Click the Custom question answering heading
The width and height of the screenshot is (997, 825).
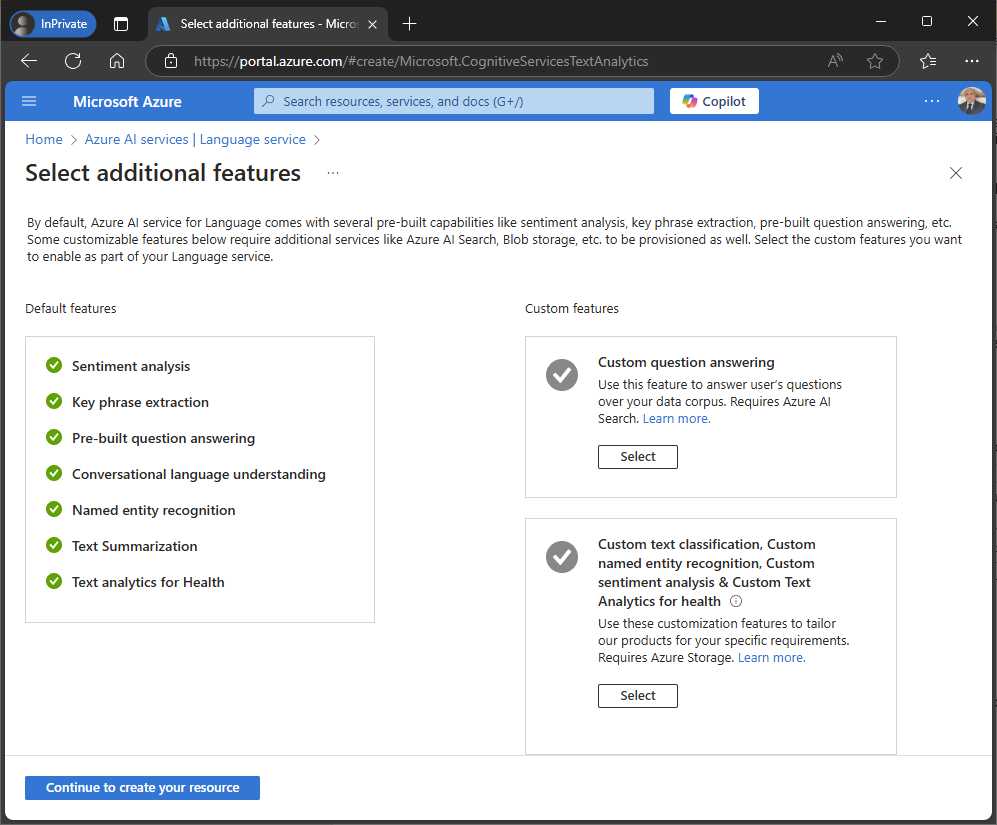(x=686, y=363)
